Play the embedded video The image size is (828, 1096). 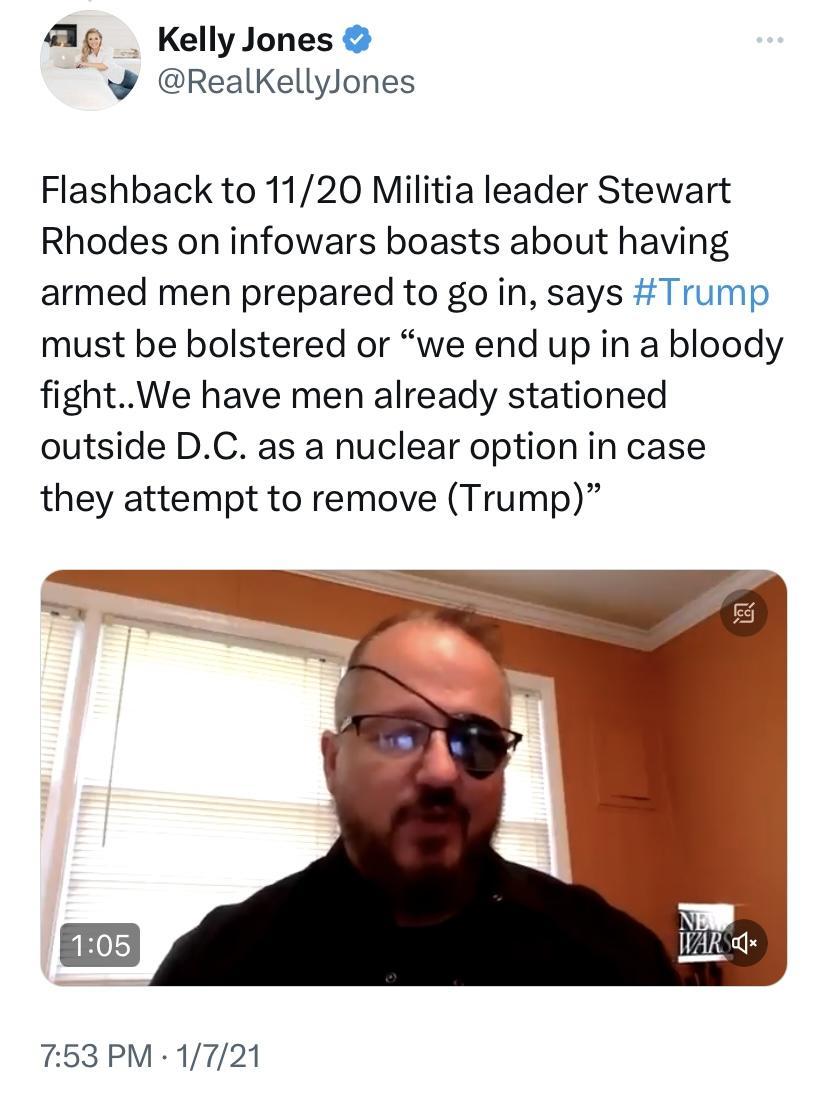[x=414, y=777]
